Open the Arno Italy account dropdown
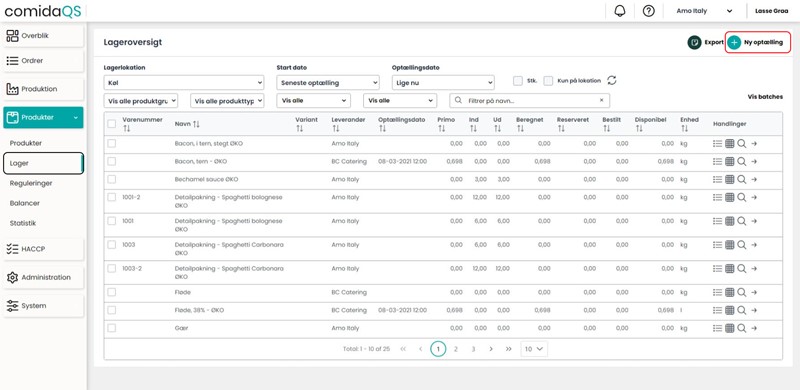The width and height of the screenshot is (800, 390). coord(704,11)
